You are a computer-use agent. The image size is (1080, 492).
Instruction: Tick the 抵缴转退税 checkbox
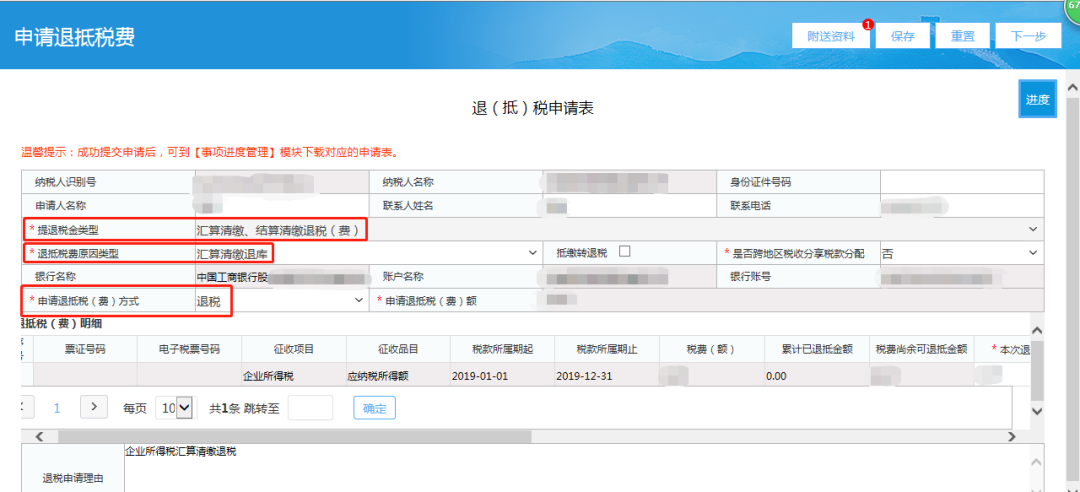[x=625, y=252]
